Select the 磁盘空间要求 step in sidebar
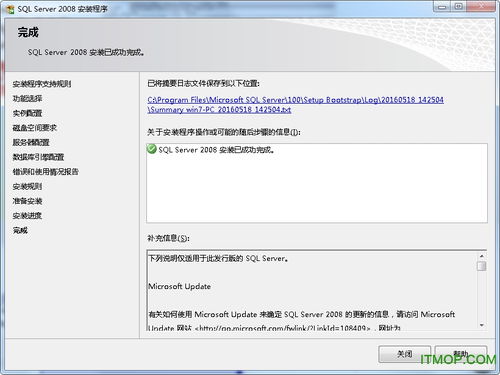This screenshot has width=500, height=375. click(x=35, y=128)
